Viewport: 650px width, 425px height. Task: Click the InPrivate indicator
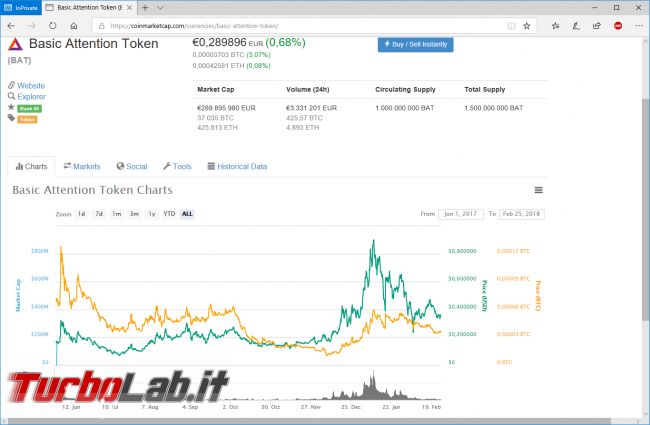click(x=21, y=7)
